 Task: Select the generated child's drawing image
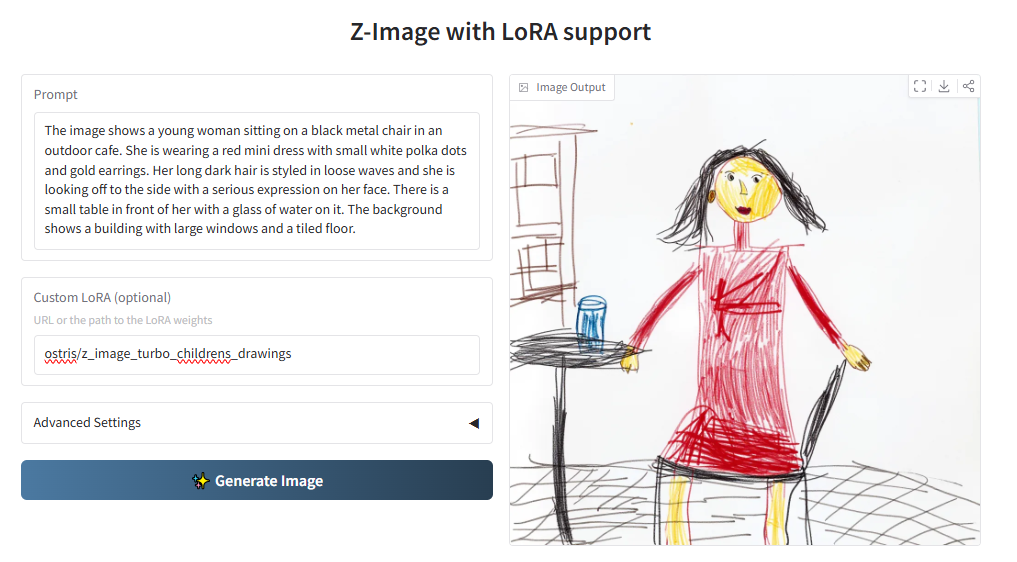click(x=744, y=330)
